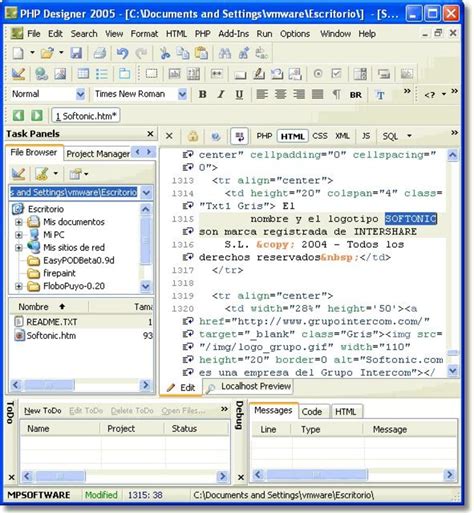Screen dimensions: 474x515
Task: Click the Find binoculars icon
Action: (x=225, y=53)
